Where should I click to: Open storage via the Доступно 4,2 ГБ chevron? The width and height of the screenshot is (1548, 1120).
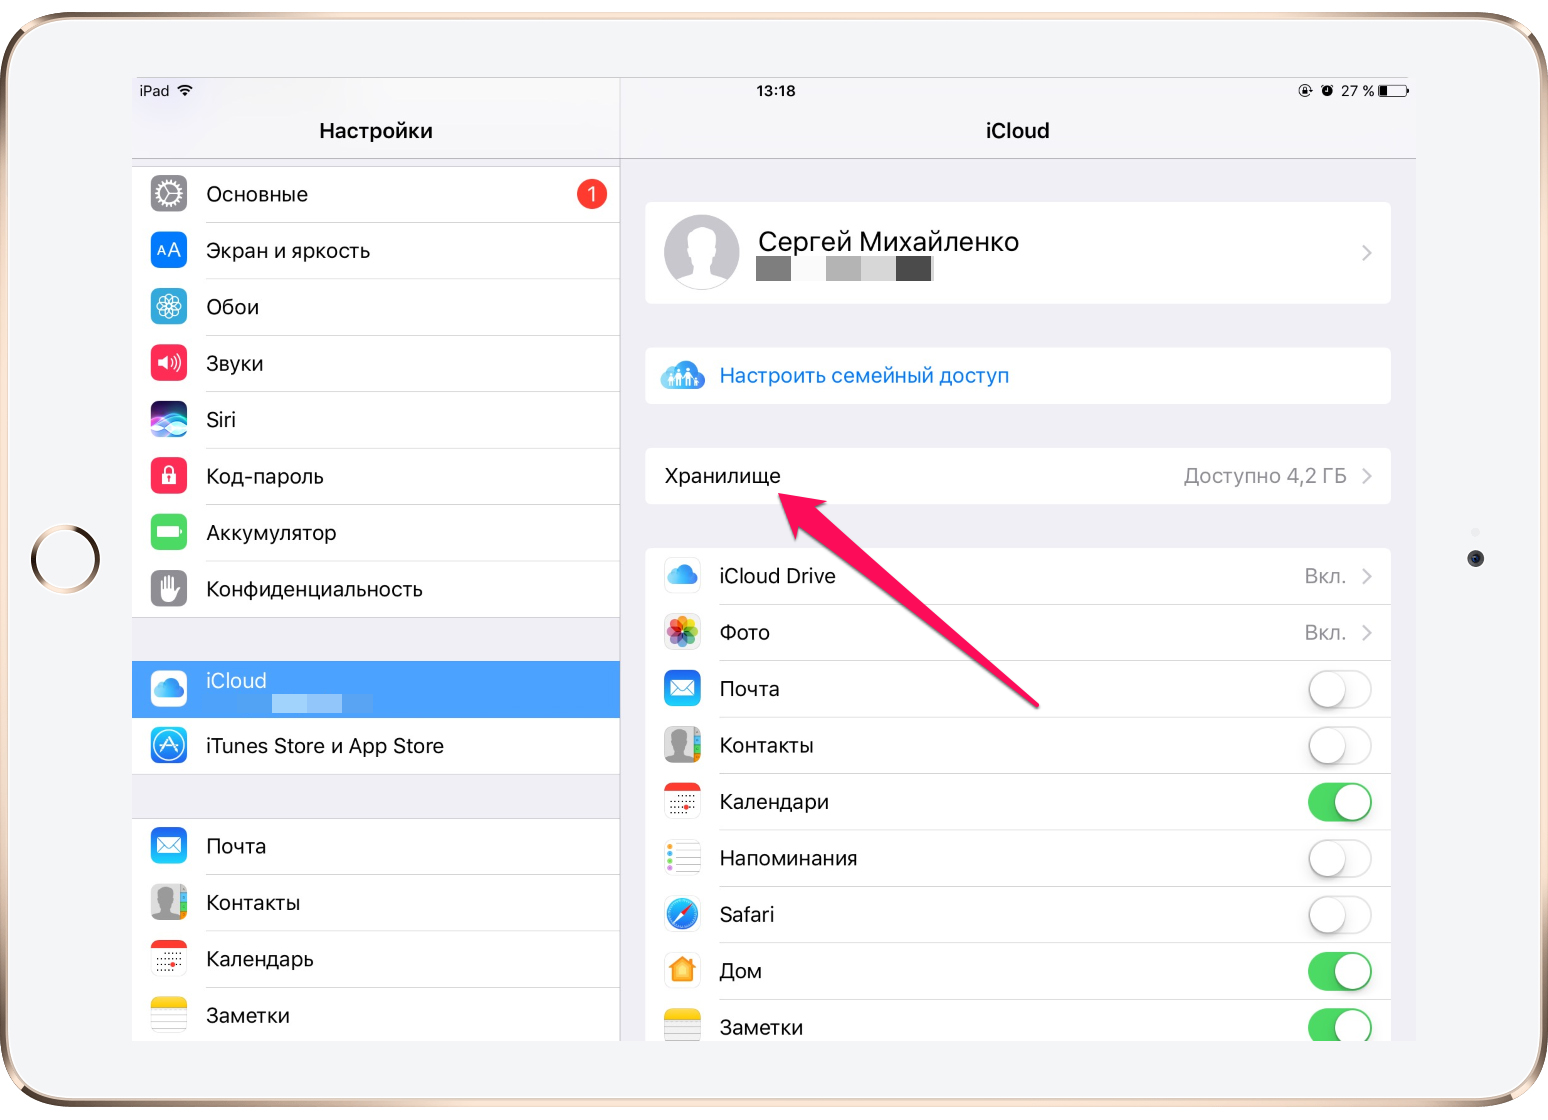pos(1367,476)
